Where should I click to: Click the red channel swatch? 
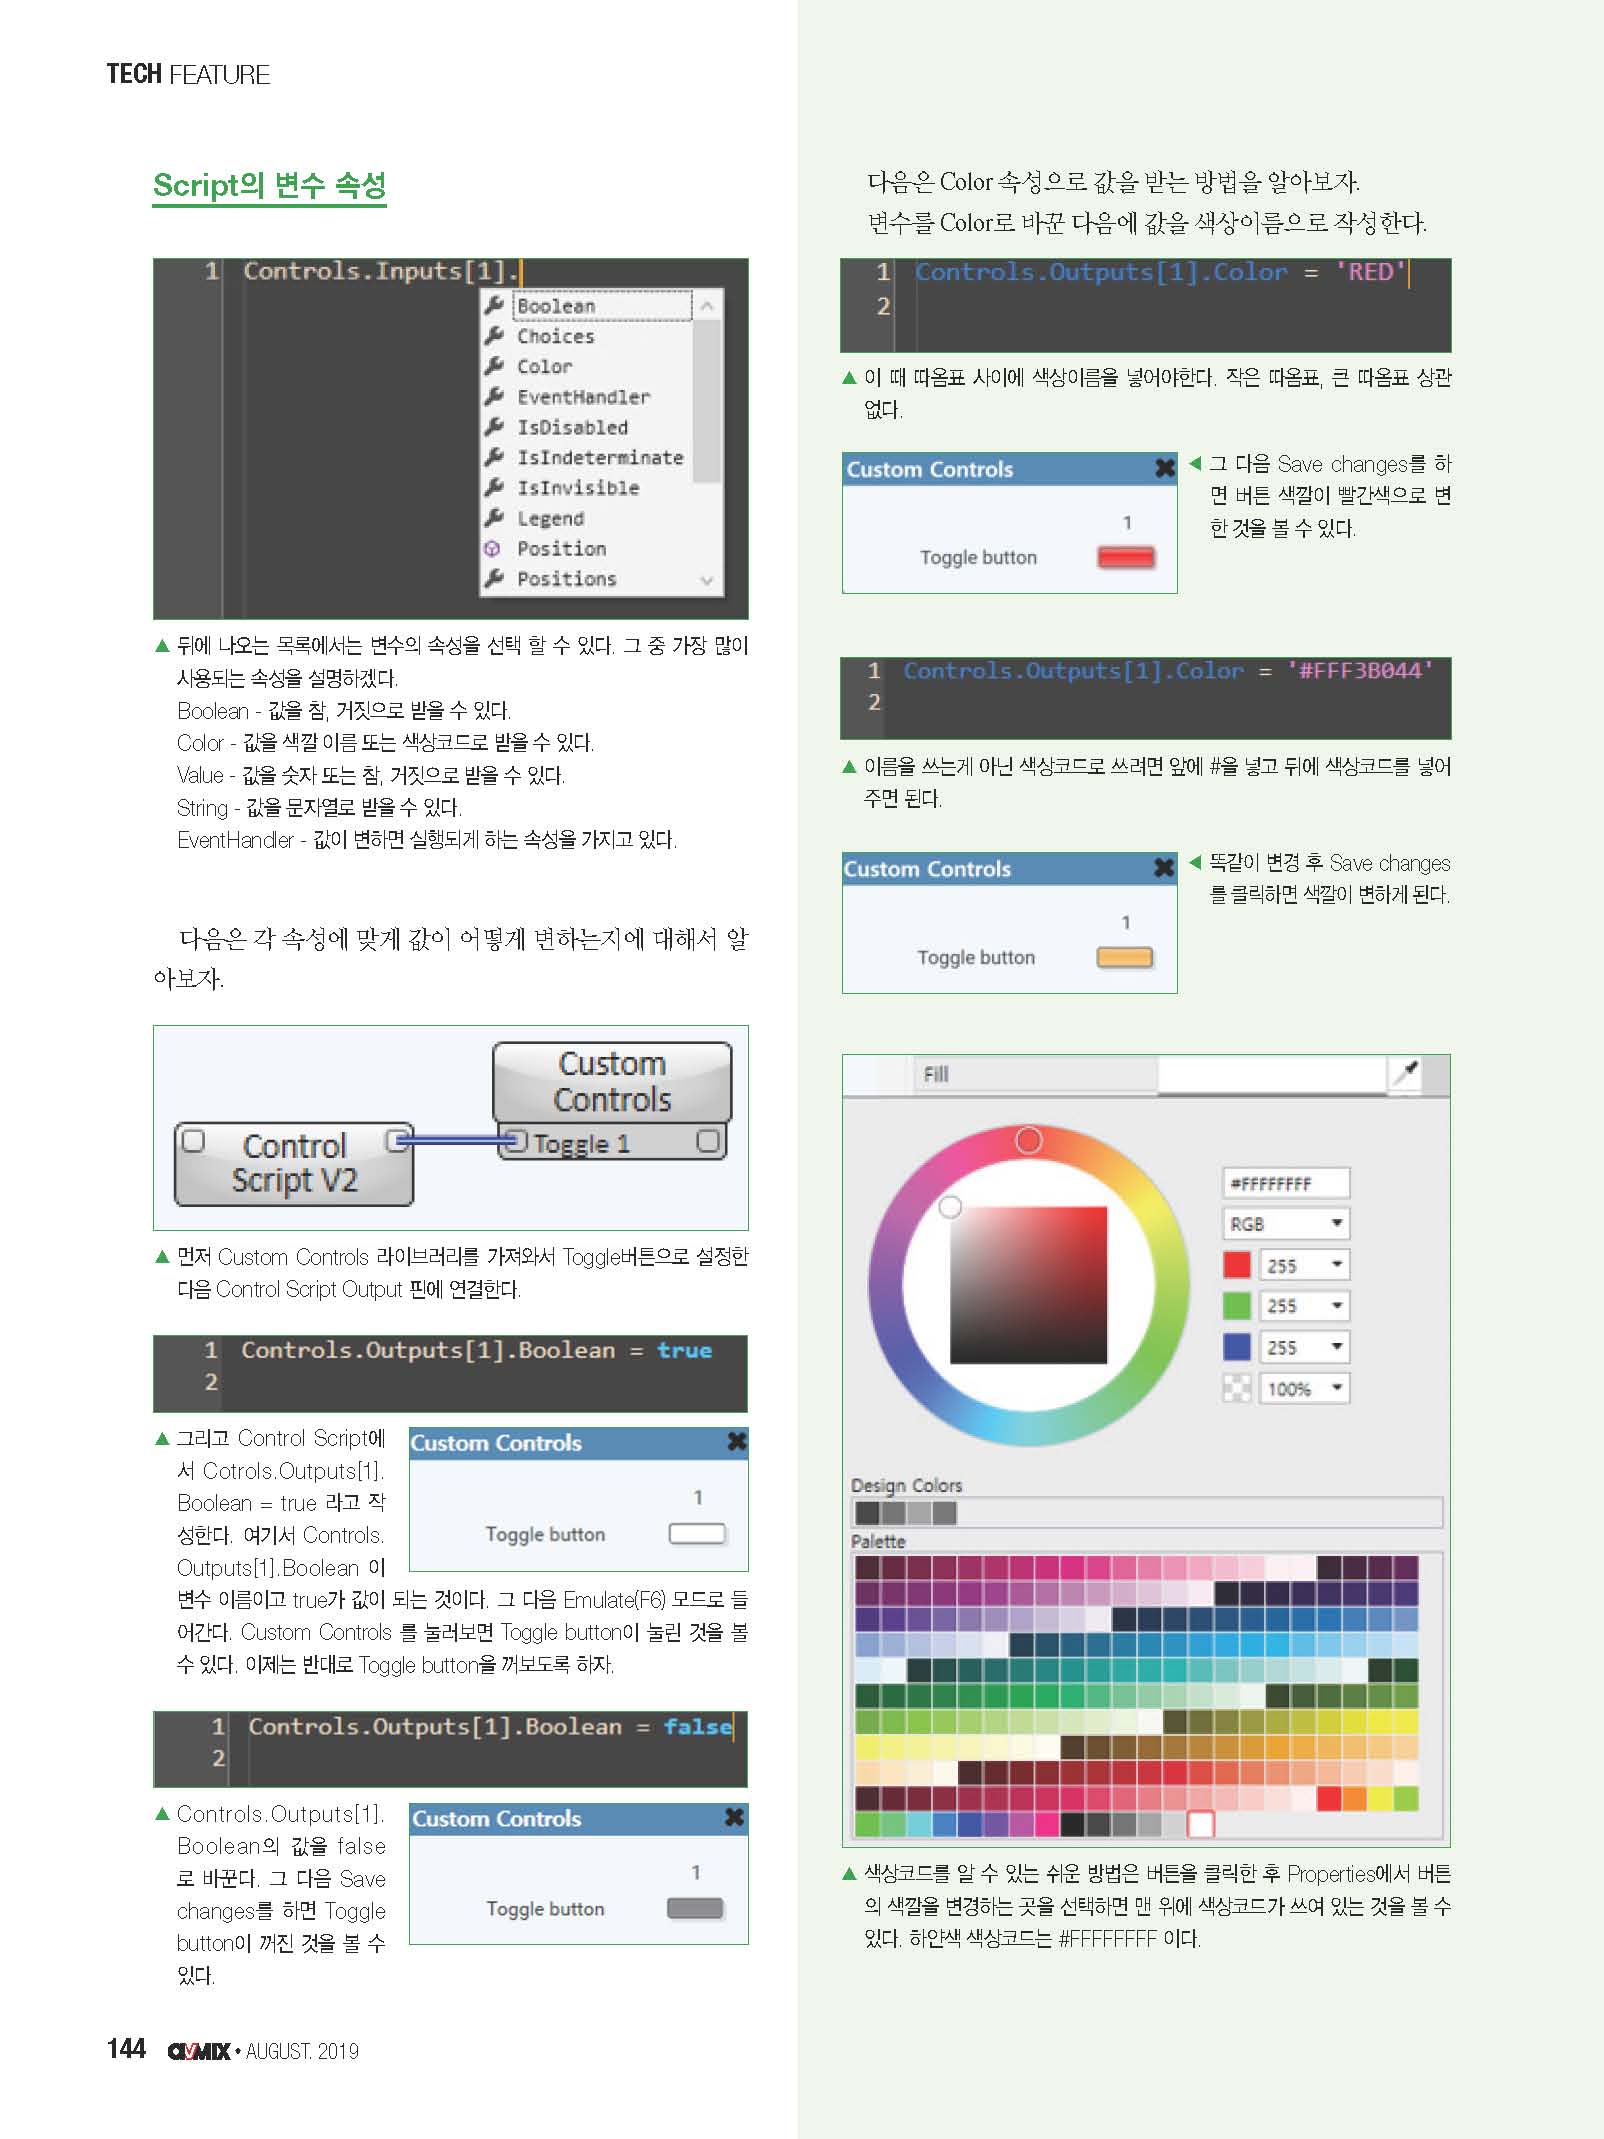(1237, 1265)
